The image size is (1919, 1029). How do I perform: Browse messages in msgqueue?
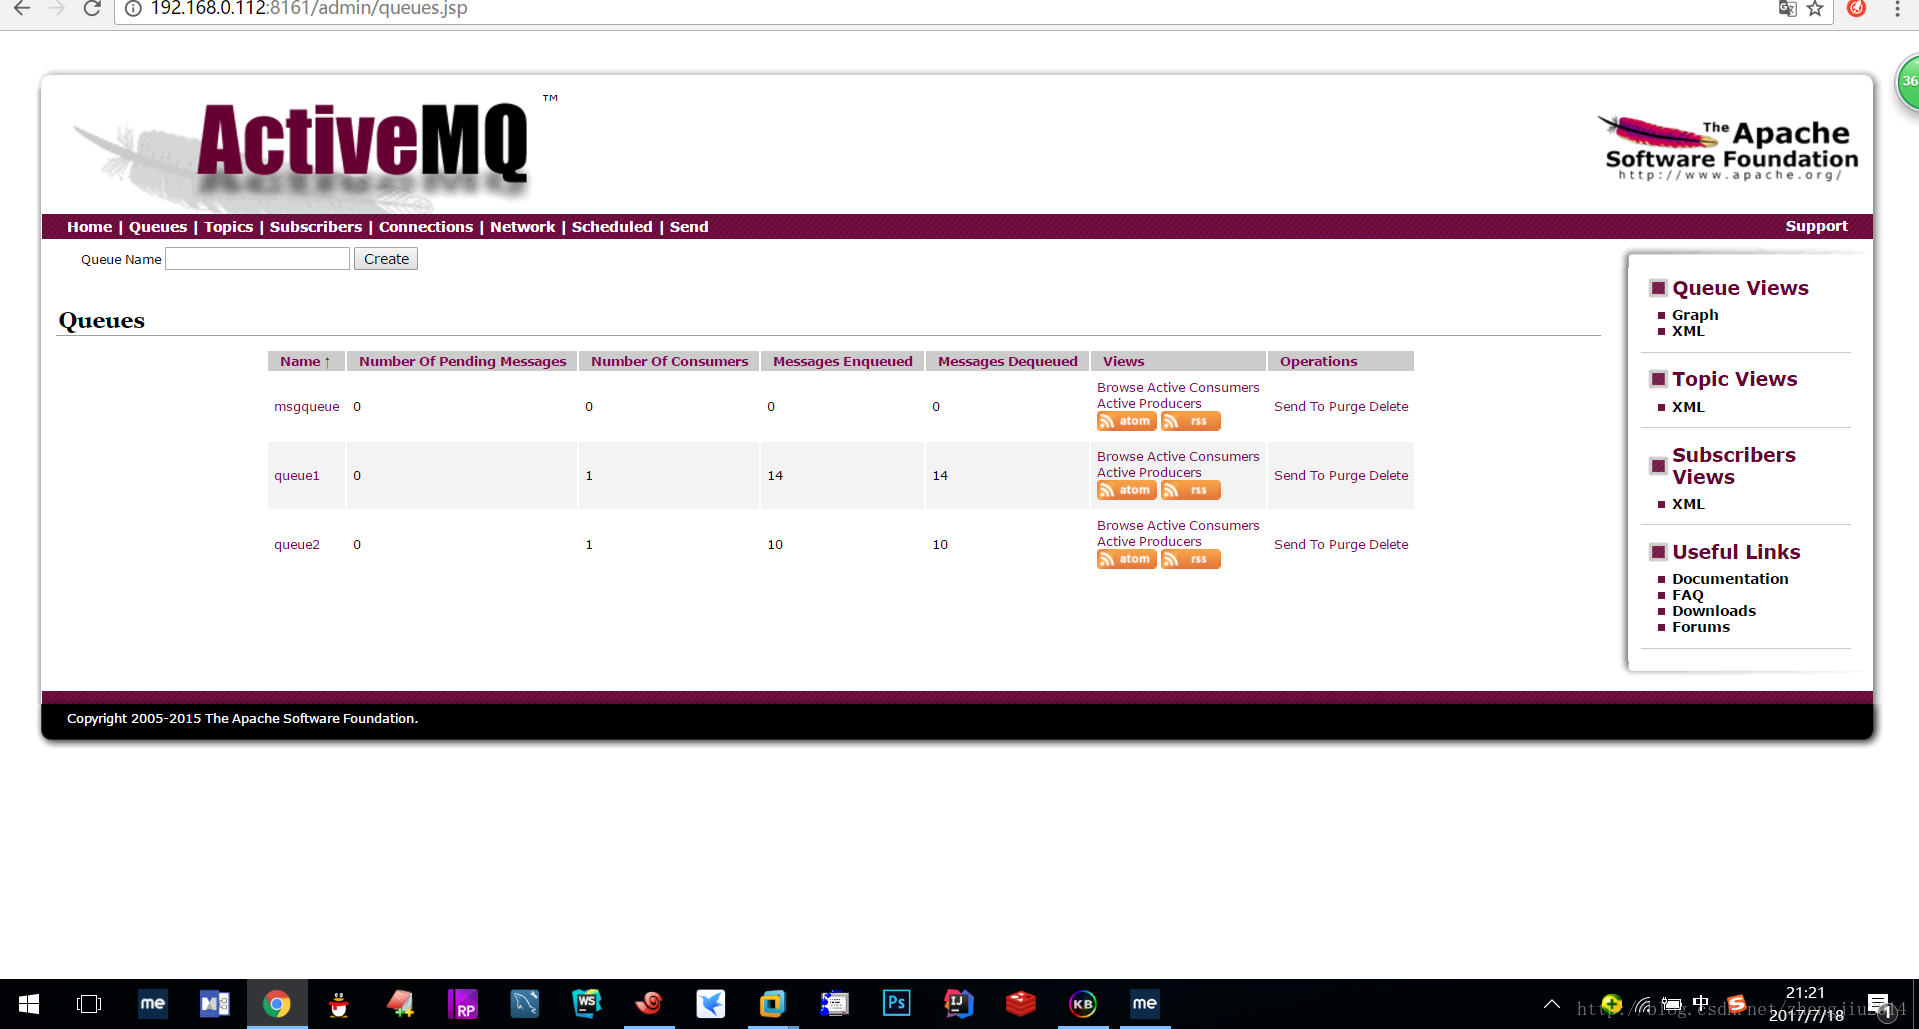pos(1120,387)
